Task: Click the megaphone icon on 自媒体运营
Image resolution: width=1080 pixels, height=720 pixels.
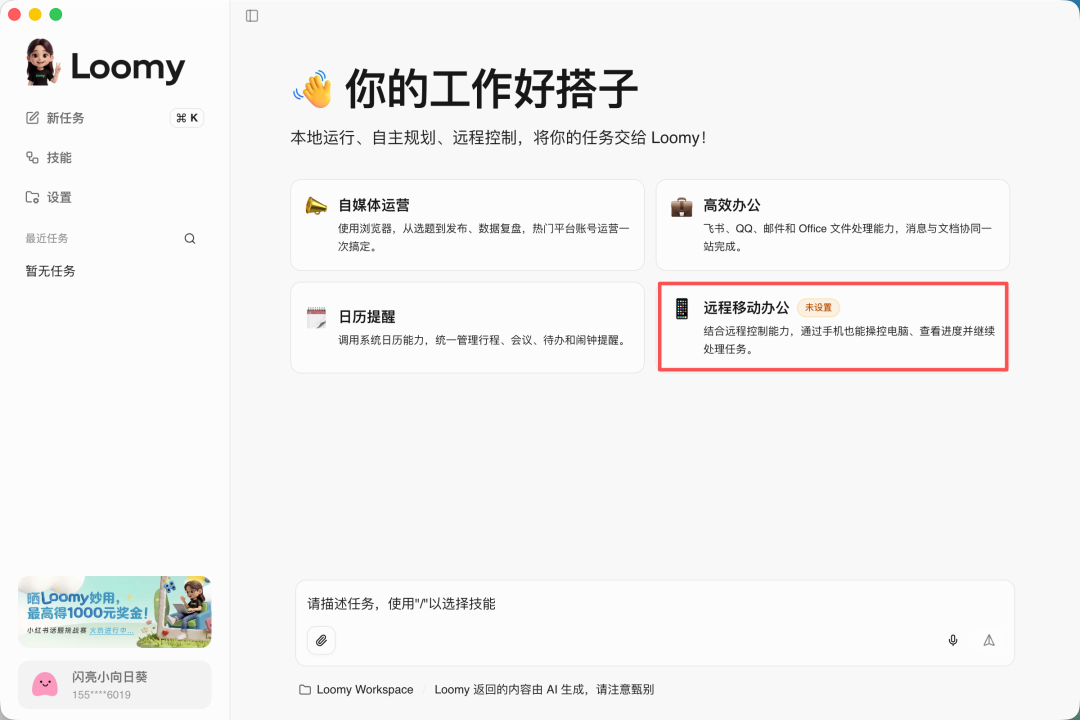Action: [316, 205]
